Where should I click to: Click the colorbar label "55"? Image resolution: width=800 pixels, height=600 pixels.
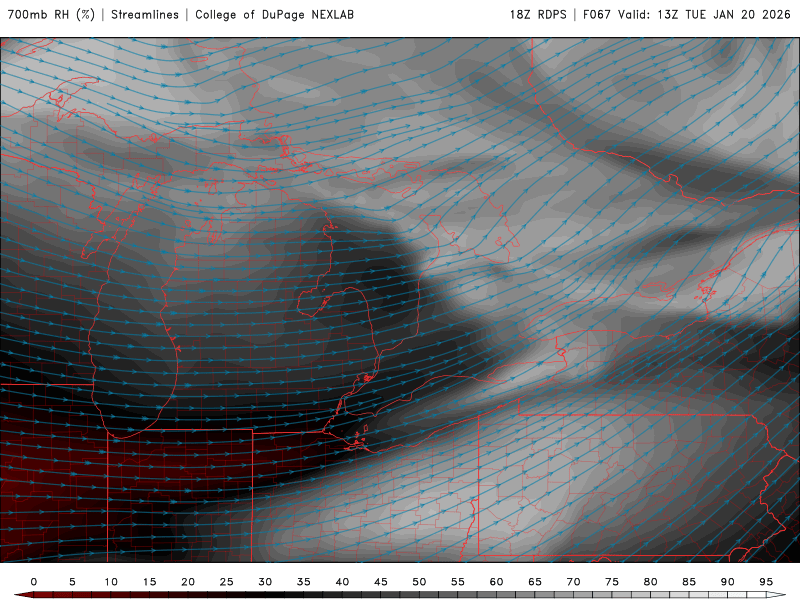click(x=458, y=582)
